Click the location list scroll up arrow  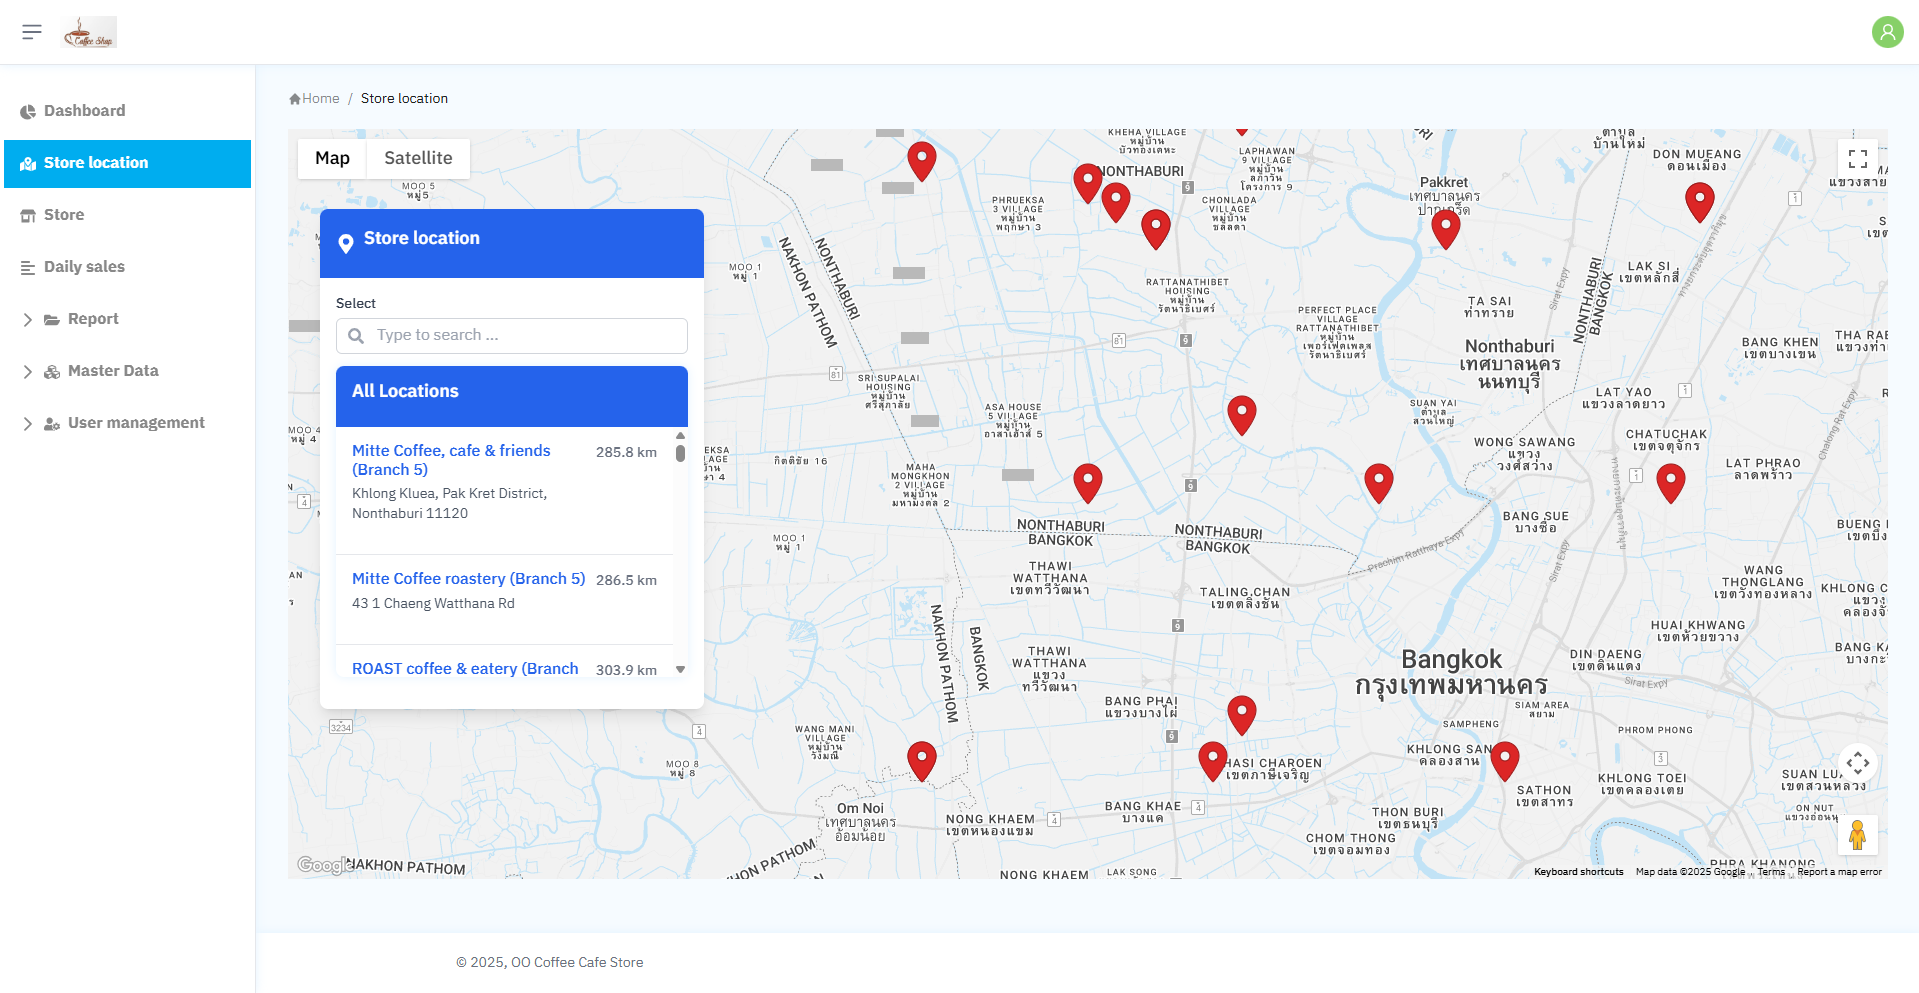pos(681,436)
